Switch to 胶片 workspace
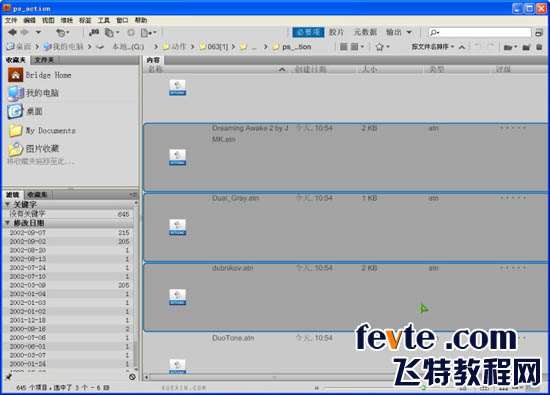 click(x=336, y=32)
